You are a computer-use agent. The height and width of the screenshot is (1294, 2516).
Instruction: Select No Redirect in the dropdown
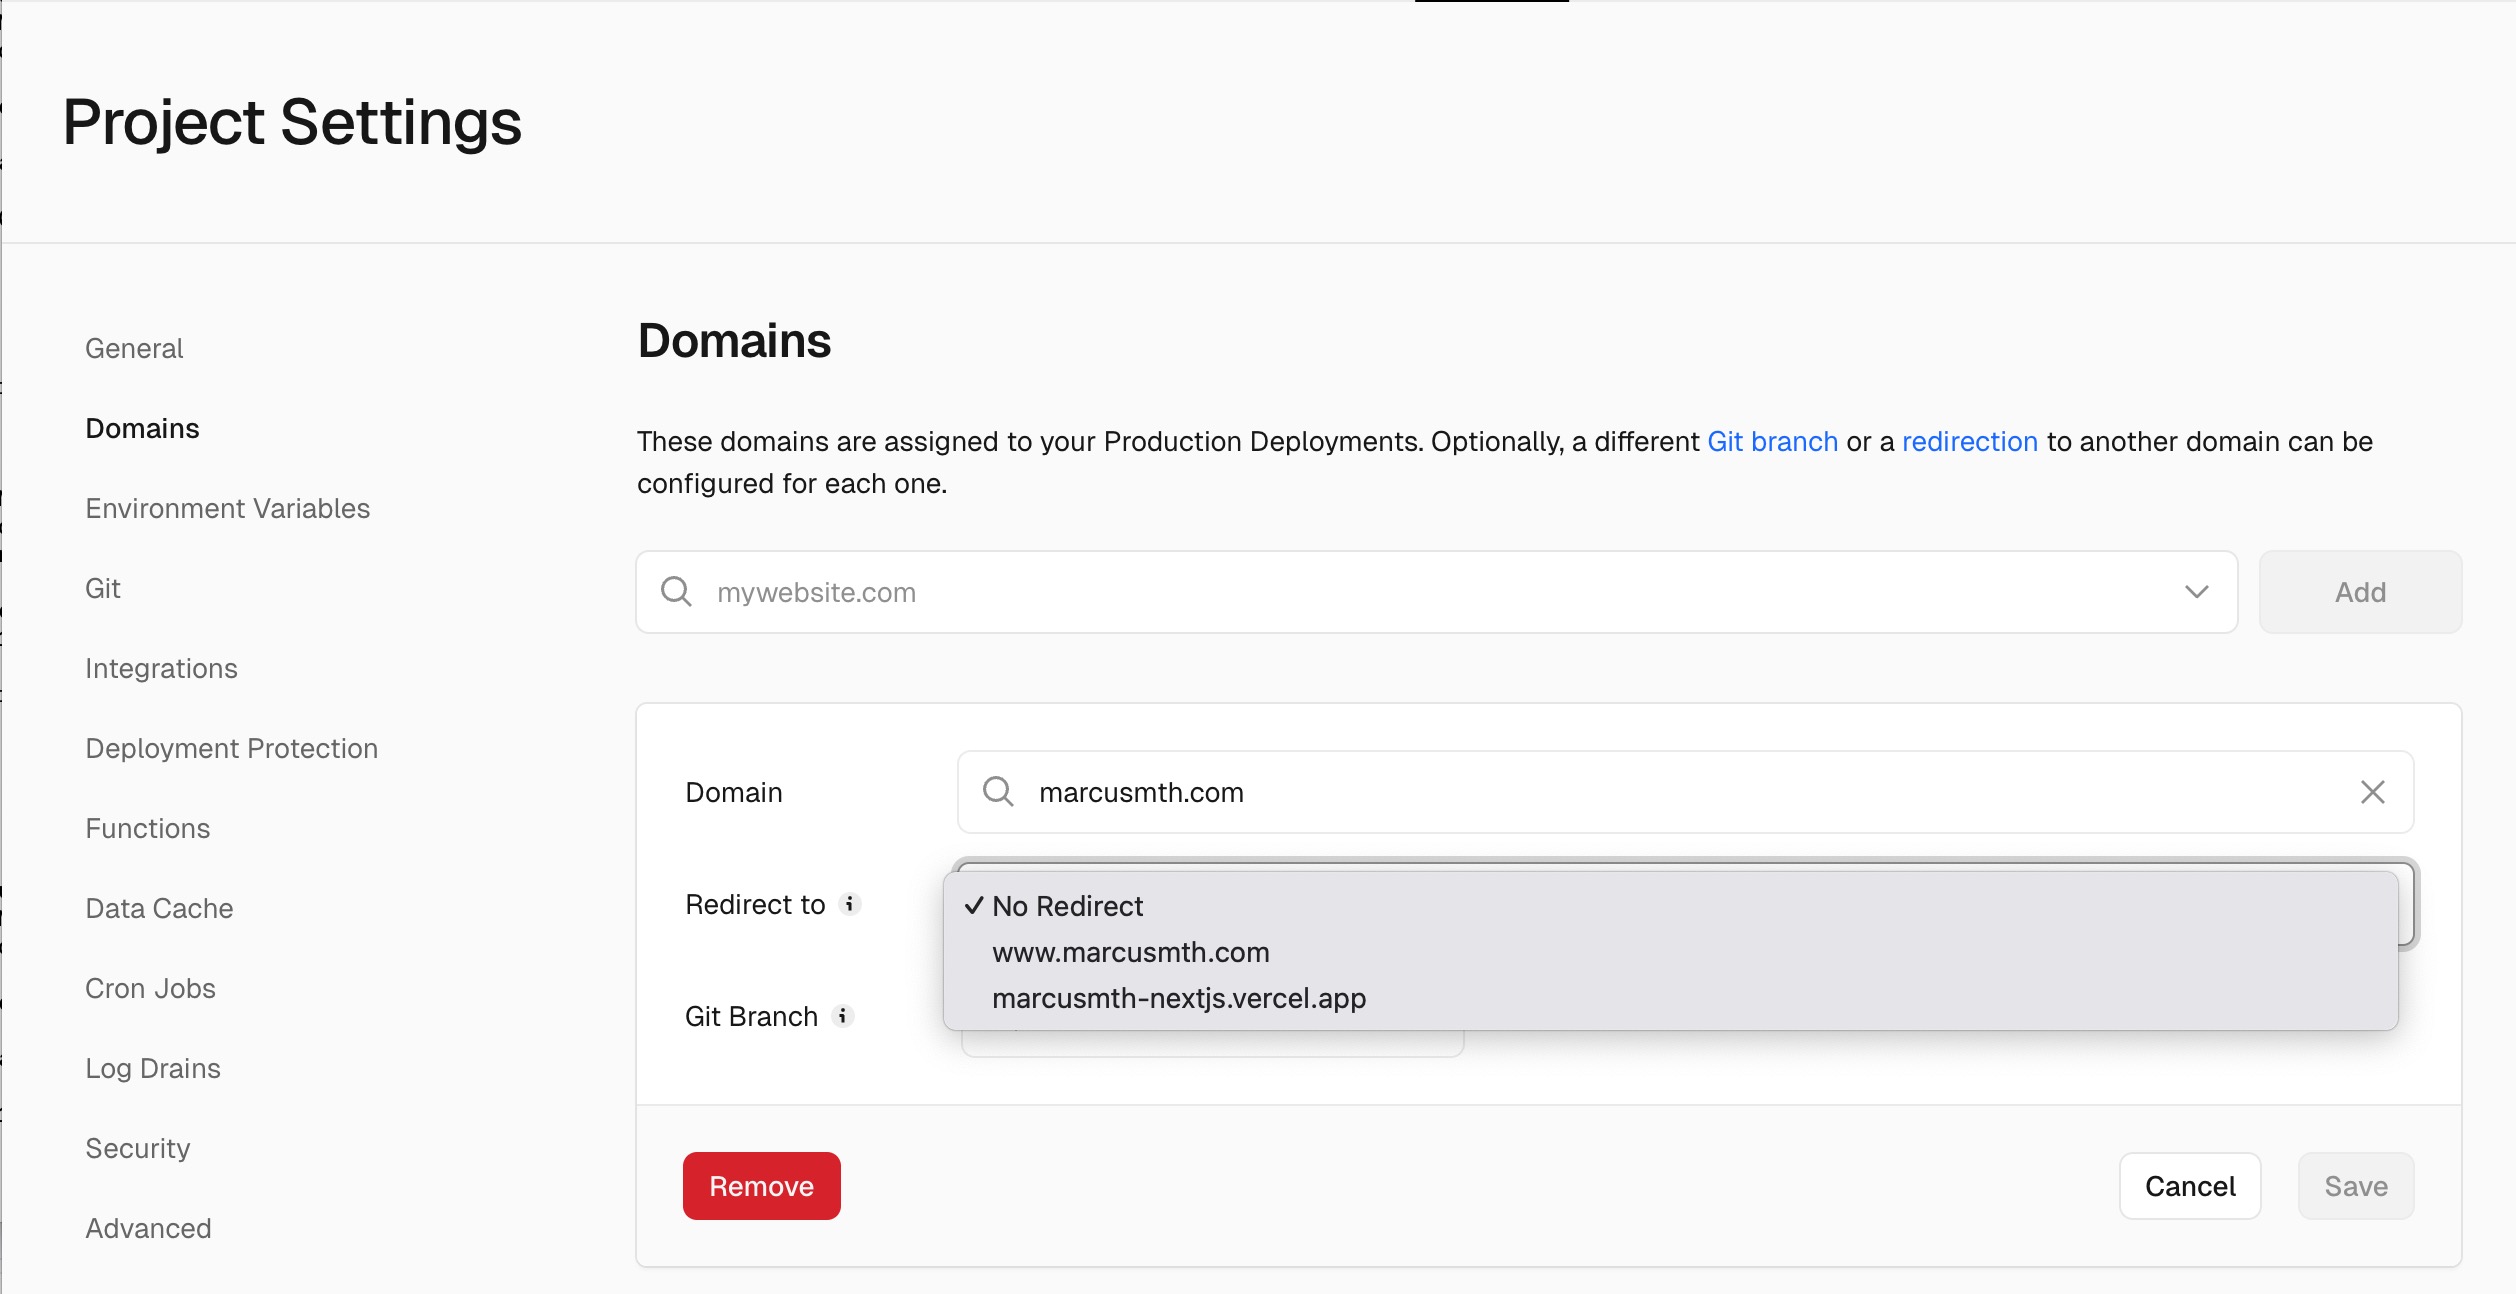pos(1065,906)
